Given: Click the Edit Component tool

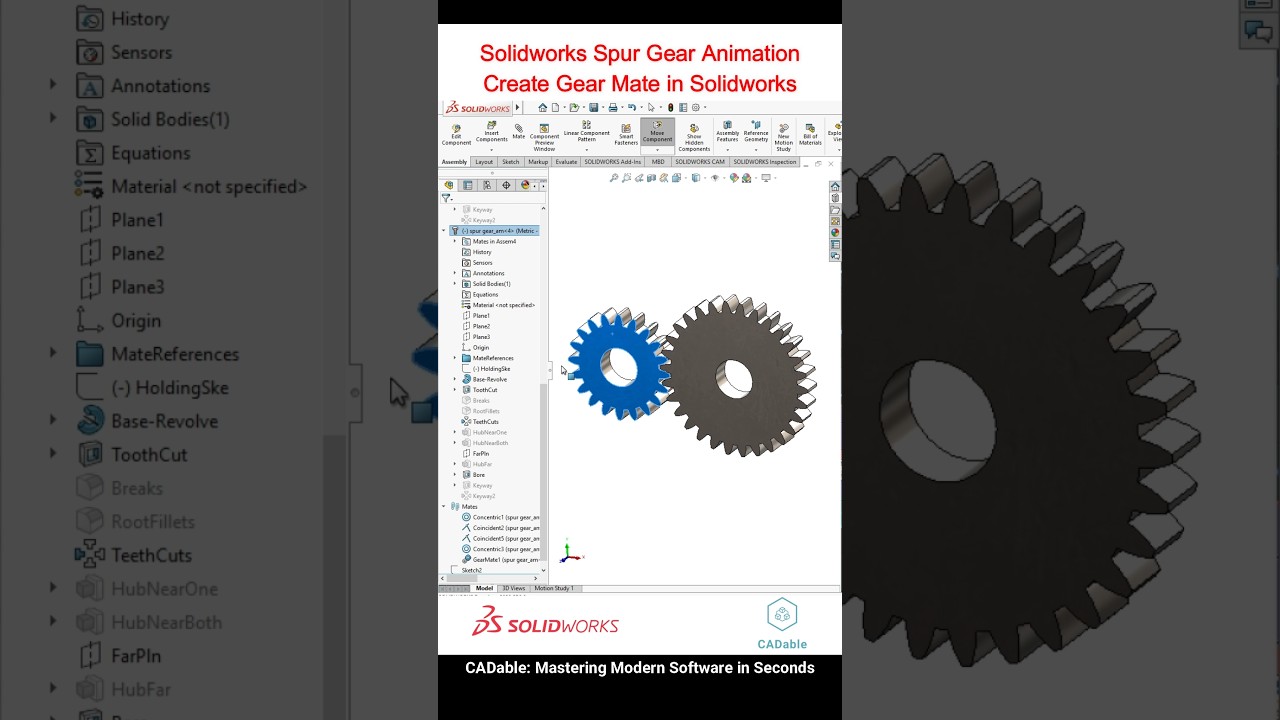Looking at the screenshot, I should [456, 135].
